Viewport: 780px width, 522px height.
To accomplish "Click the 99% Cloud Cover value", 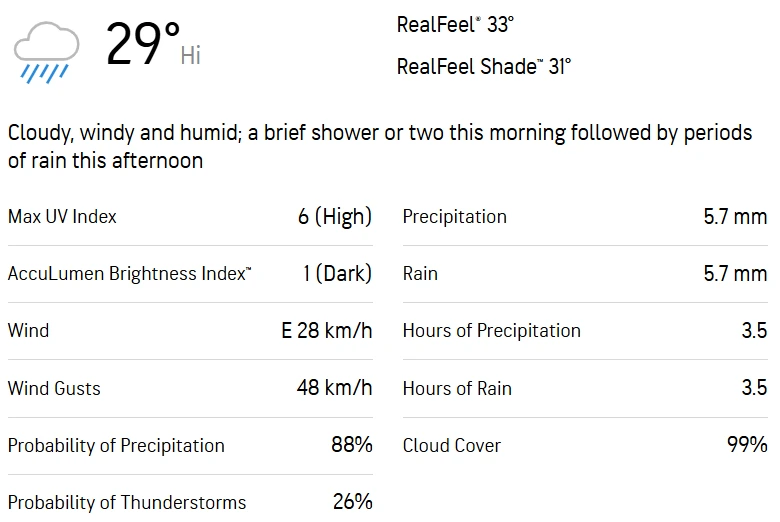I will (747, 445).
